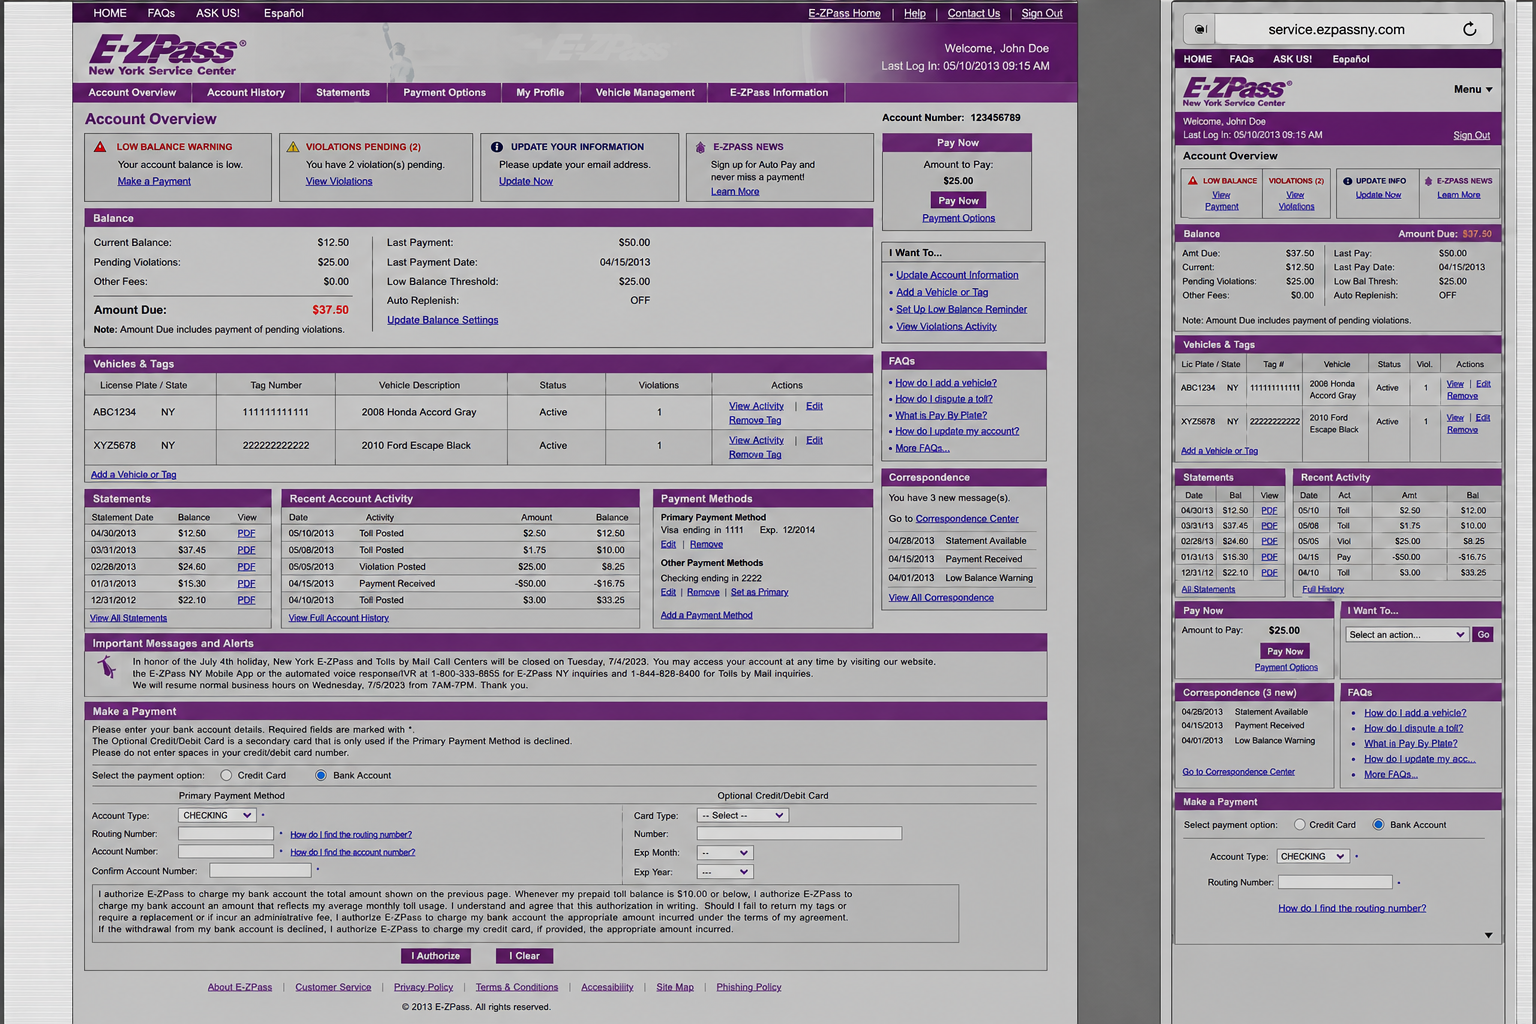Click the service.ezpassny.com address bar
This screenshot has width=1536, height=1024.
pos(1337,29)
